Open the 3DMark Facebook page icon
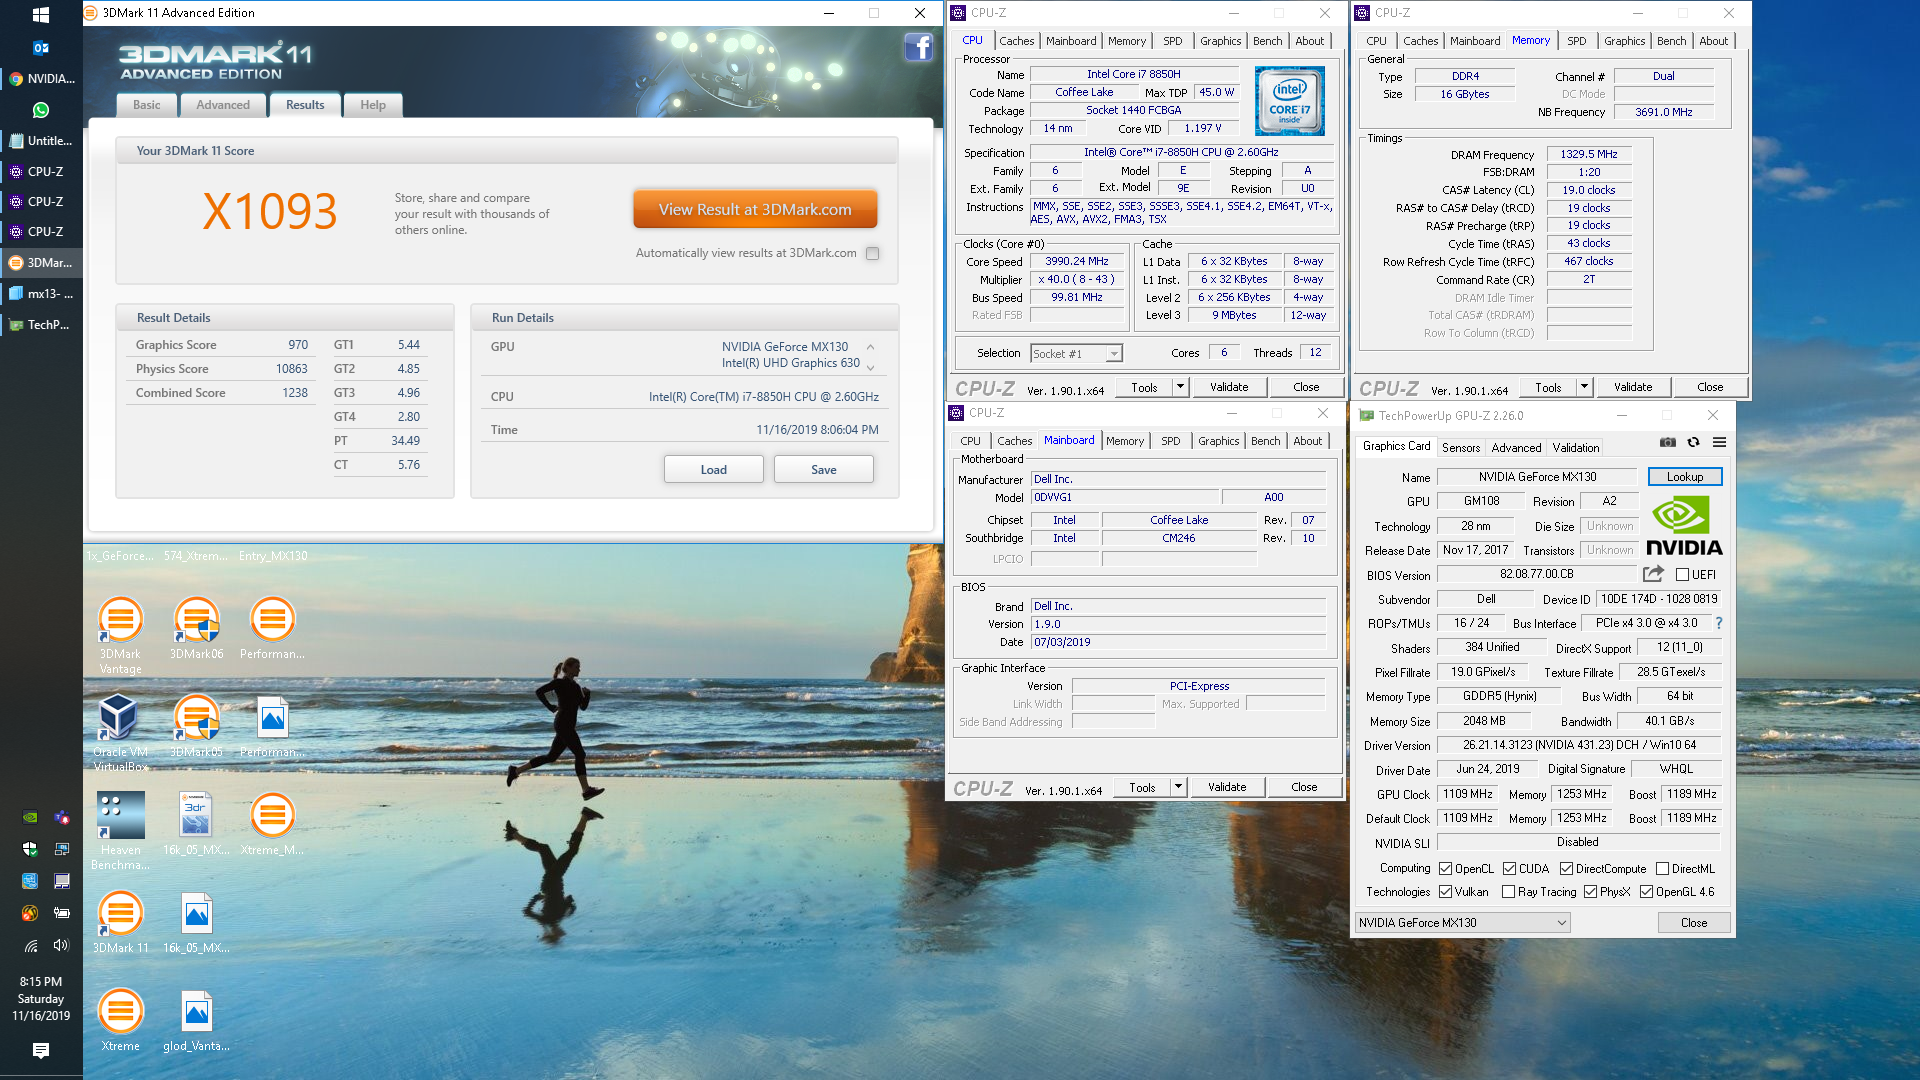Viewport: 1920px width, 1080px height. pyautogui.click(x=918, y=47)
